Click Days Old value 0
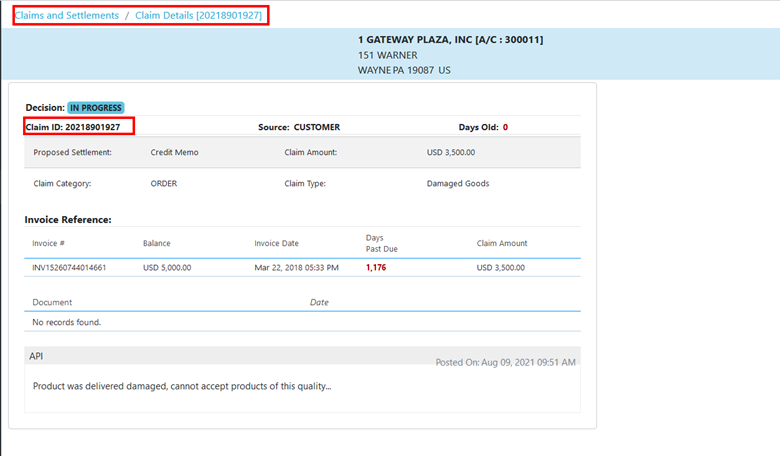The image size is (780, 456). pyautogui.click(x=505, y=127)
